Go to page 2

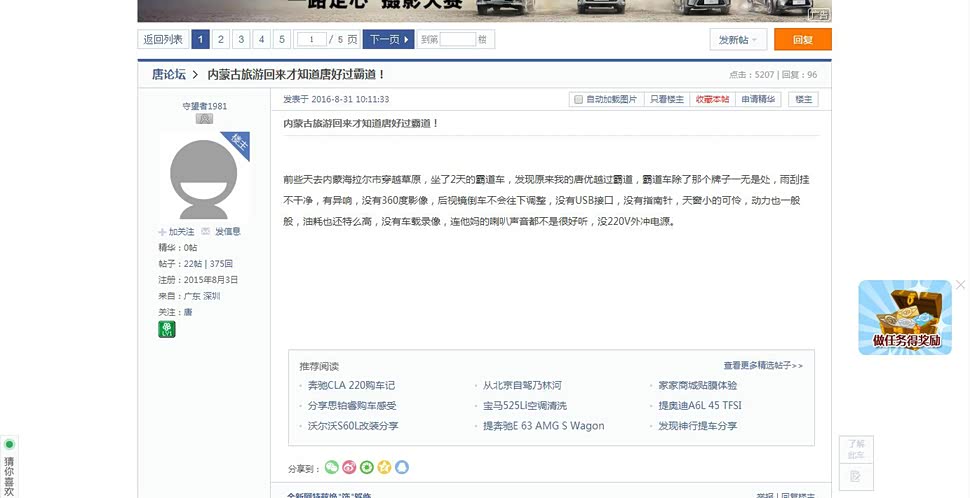221,40
